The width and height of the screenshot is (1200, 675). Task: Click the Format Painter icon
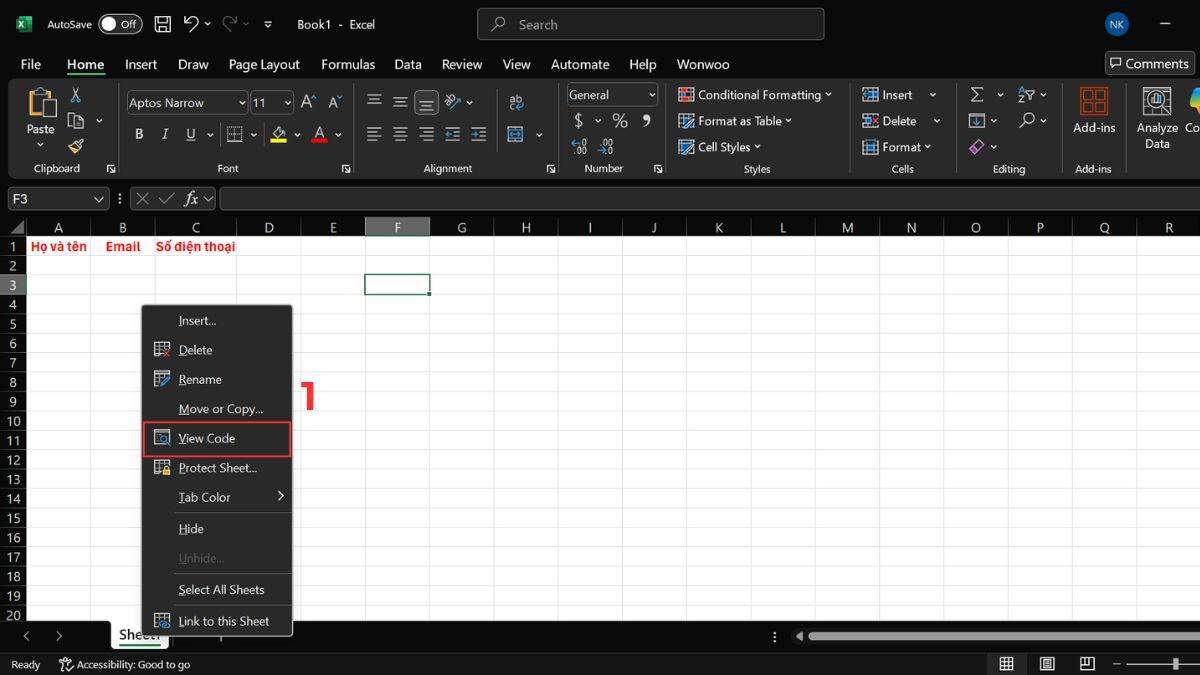point(75,146)
